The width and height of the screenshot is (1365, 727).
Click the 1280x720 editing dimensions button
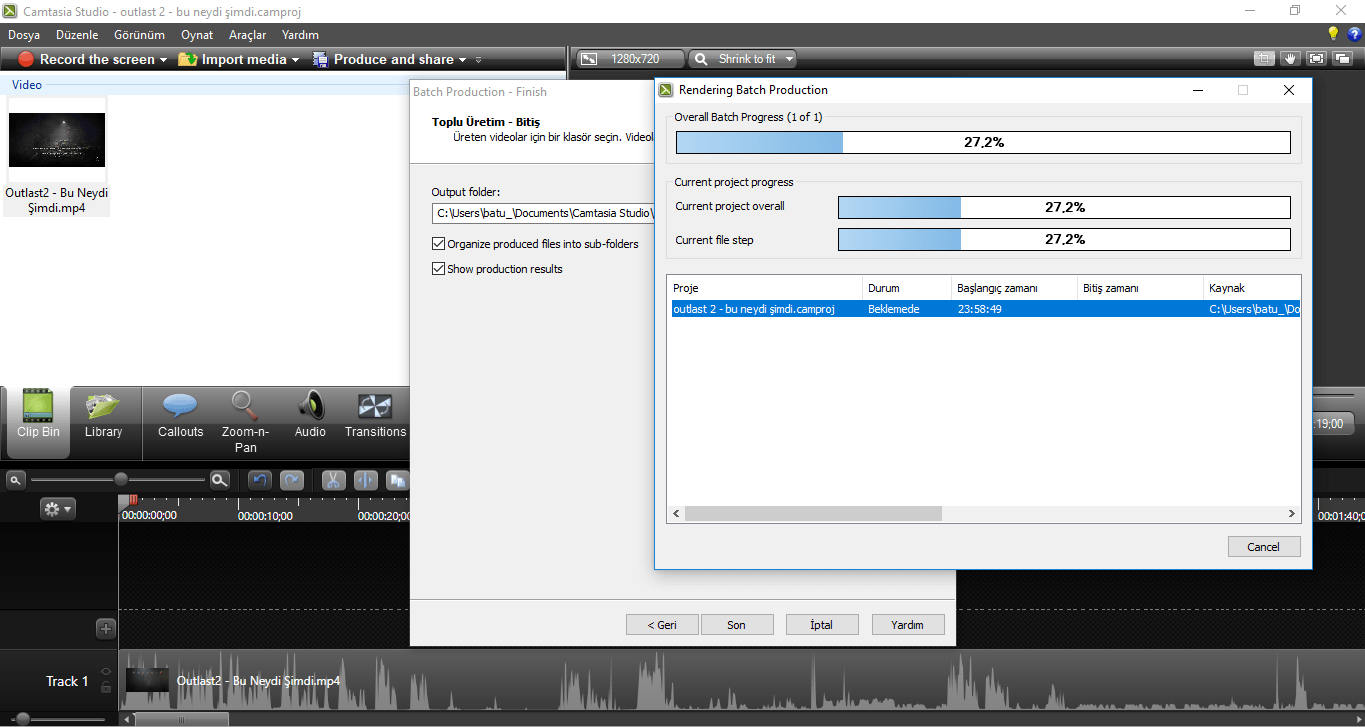(630, 59)
